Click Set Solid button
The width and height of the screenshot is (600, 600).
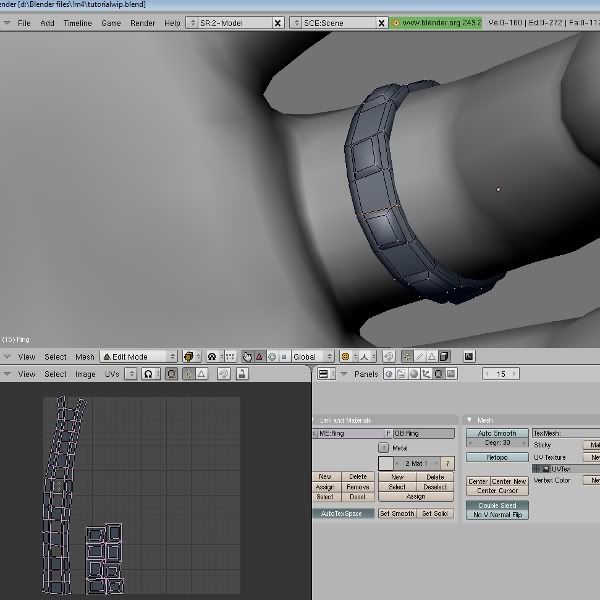pos(435,514)
